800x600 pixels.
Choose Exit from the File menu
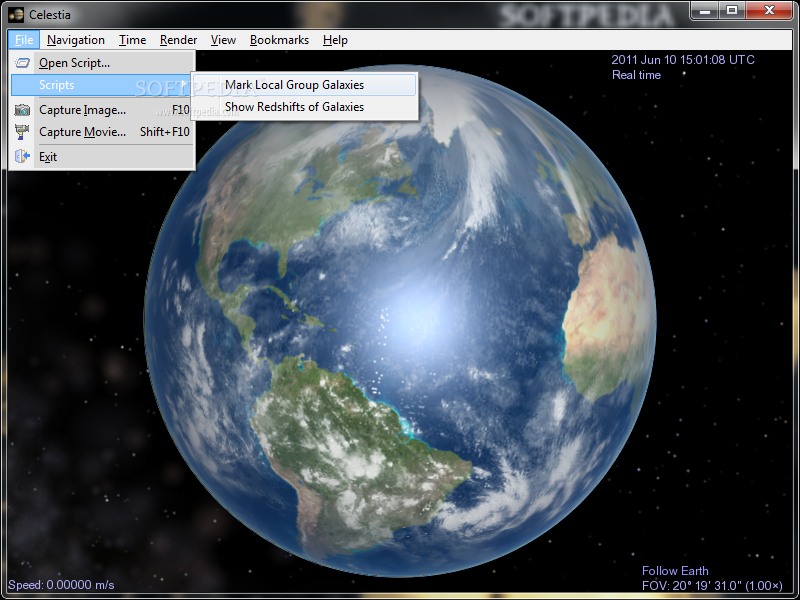click(102, 157)
